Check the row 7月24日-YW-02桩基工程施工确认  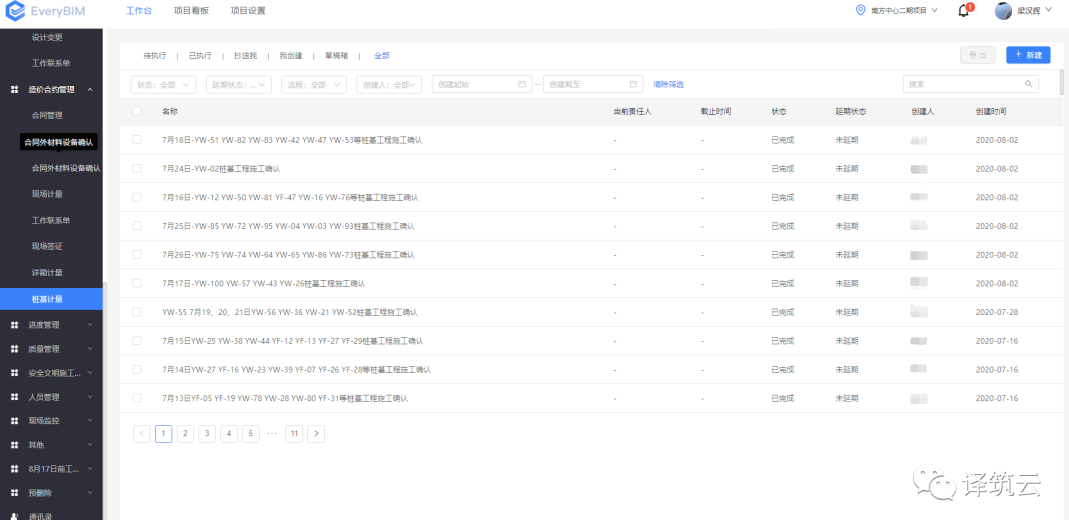click(137, 168)
